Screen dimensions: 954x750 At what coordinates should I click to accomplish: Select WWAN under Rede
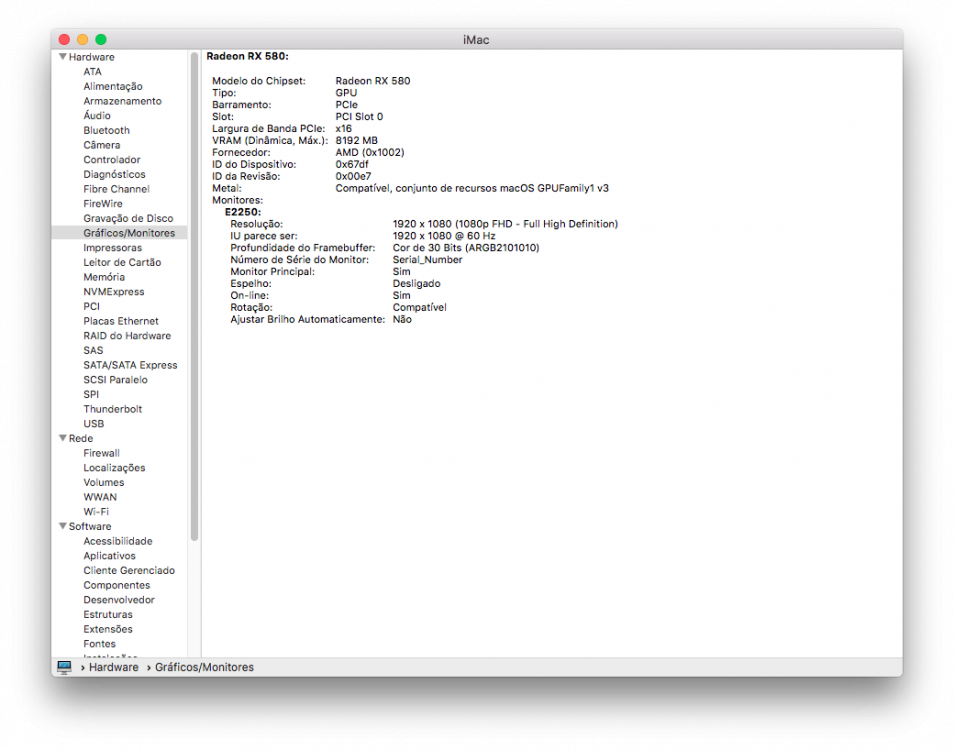(100, 497)
